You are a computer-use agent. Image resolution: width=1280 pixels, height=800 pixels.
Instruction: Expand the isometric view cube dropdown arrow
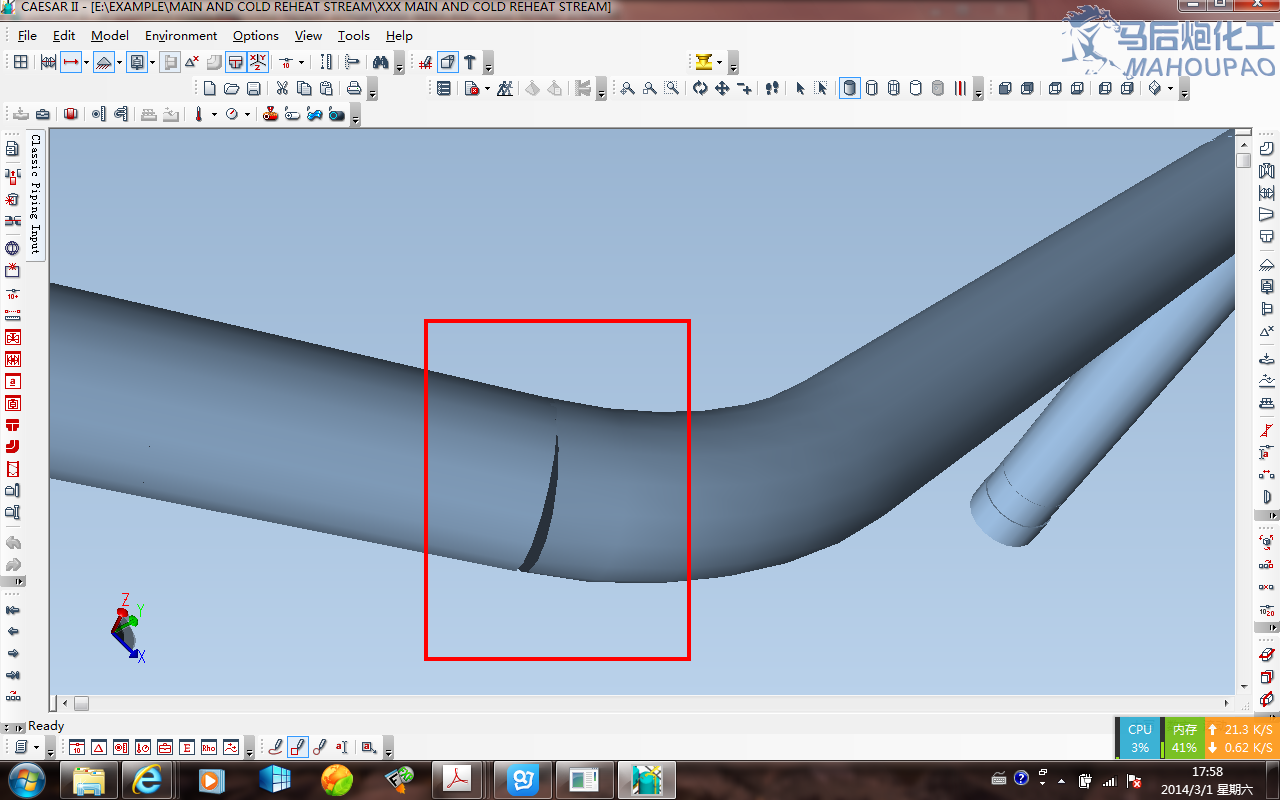tap(1170, 88)
